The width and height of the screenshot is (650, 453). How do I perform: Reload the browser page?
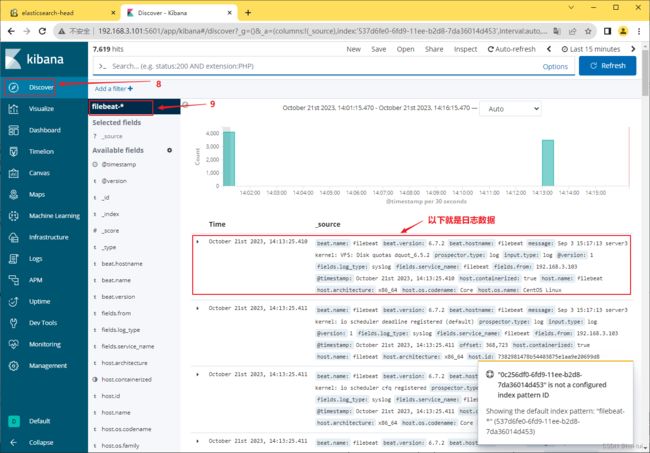[42, 31]
